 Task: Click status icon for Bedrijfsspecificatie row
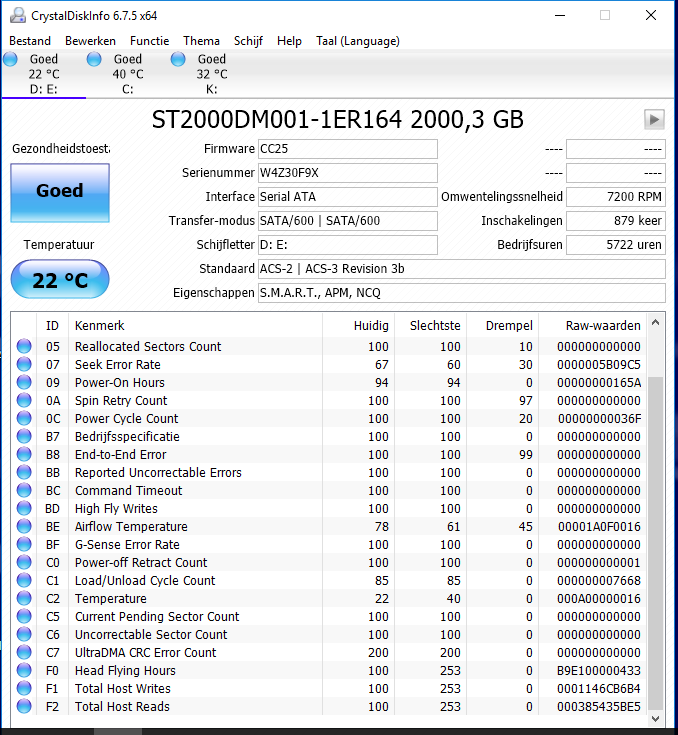tap(24, 436)
